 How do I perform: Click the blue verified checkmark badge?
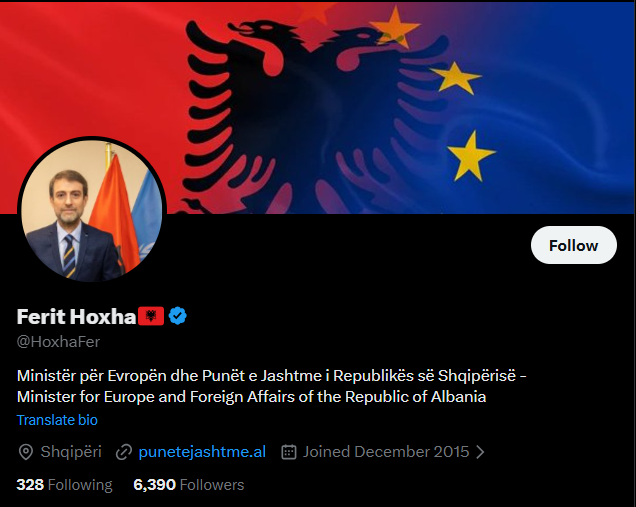pyautogui.click(x=178, y=316)
